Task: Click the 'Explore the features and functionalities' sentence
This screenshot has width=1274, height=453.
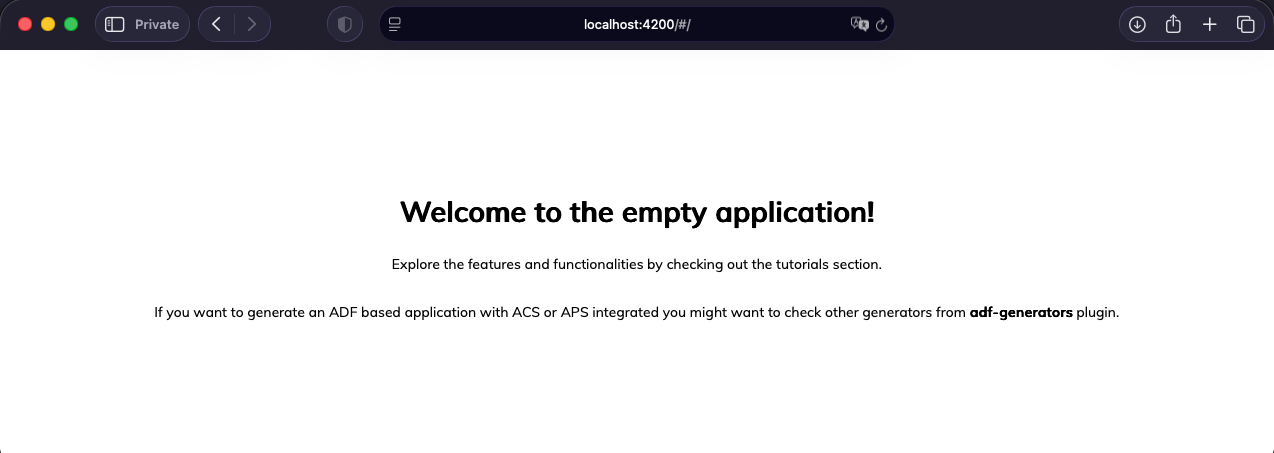Action: coord(637,265)
